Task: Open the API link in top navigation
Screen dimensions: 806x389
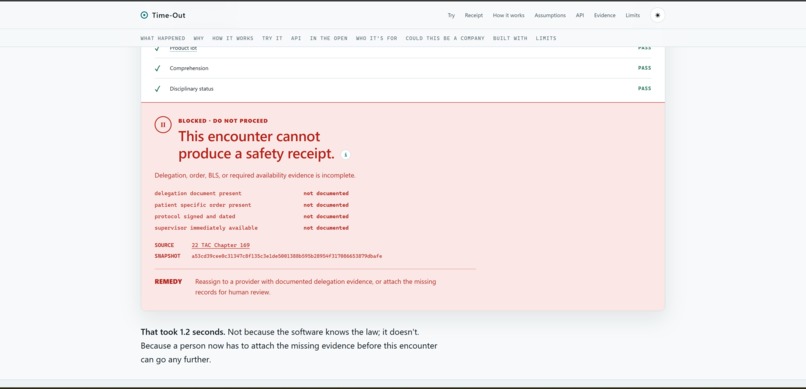Action: (x=579, y=15)
